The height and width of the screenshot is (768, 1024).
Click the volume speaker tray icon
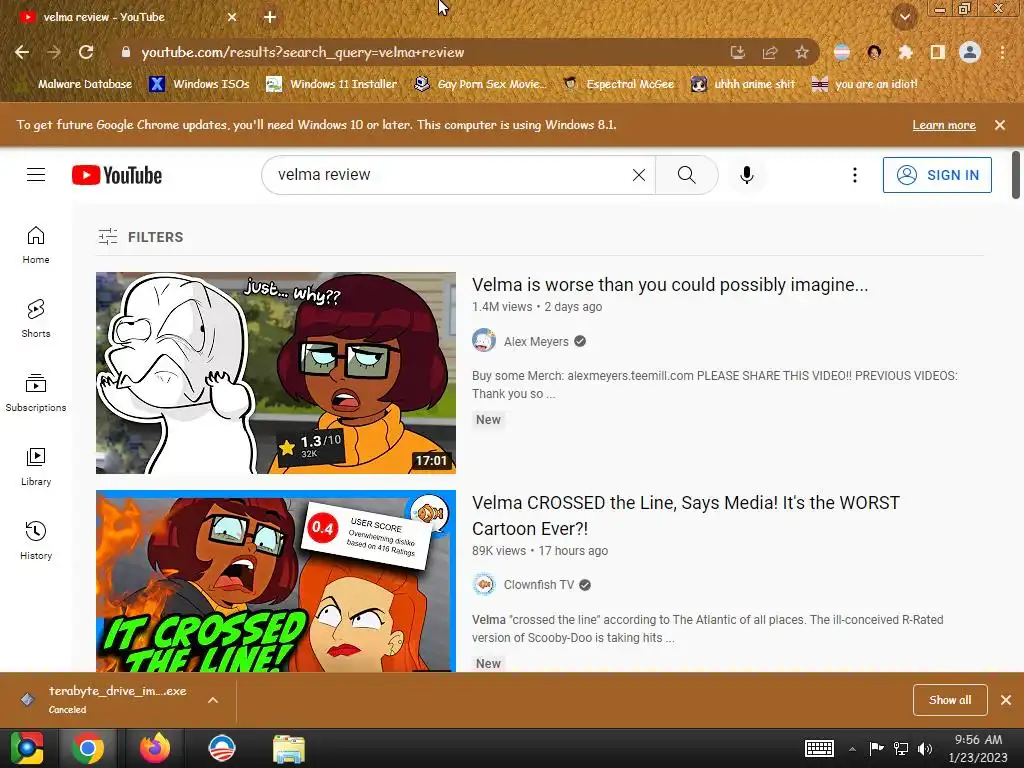click(x=925, y=748)
